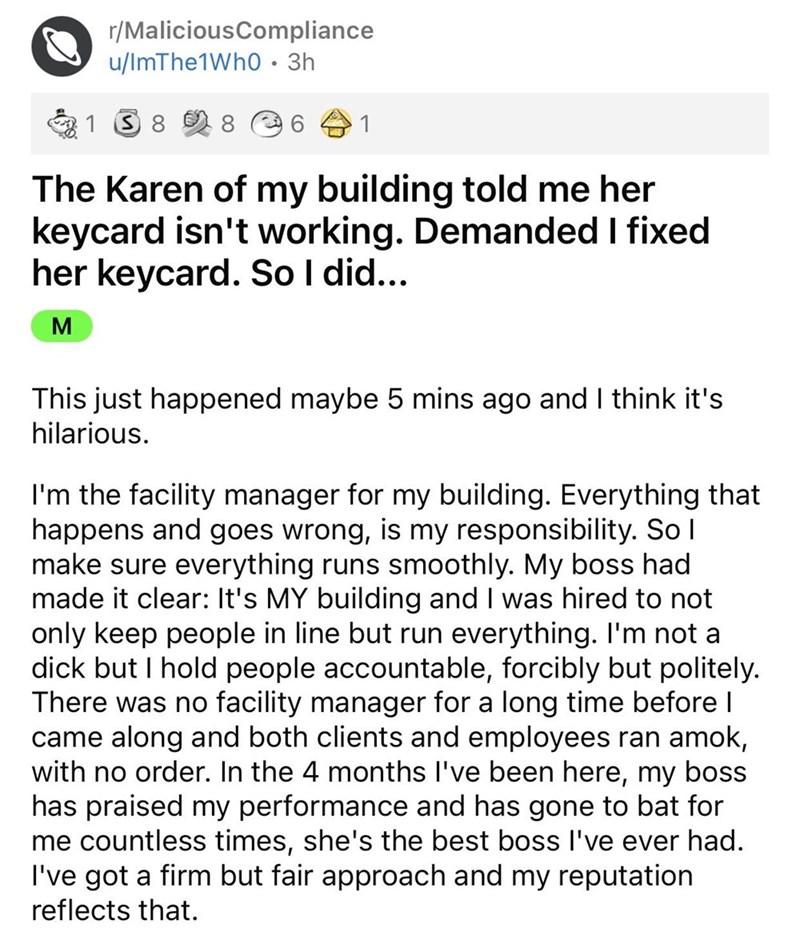Click the count next to gold pyramid award
The image size is (800, 944).
pyautogui.click(x=366, y=125)
